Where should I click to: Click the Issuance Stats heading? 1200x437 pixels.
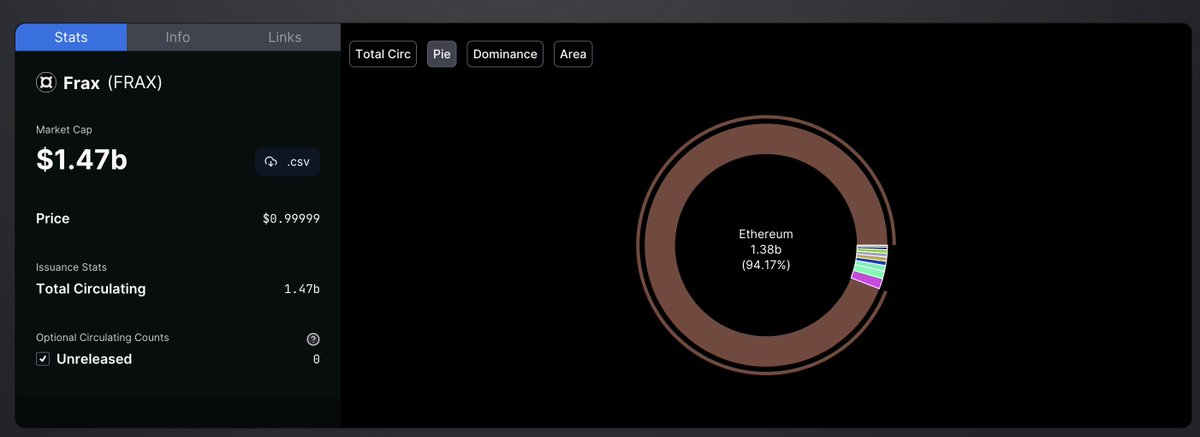71,268
